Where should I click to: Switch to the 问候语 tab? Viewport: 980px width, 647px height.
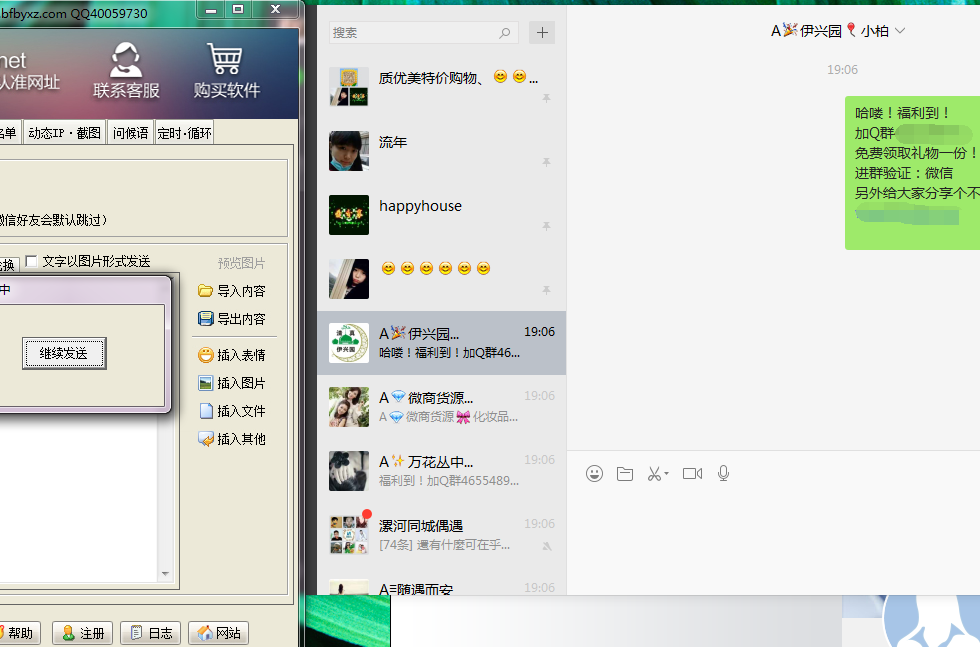pos(130,131)
